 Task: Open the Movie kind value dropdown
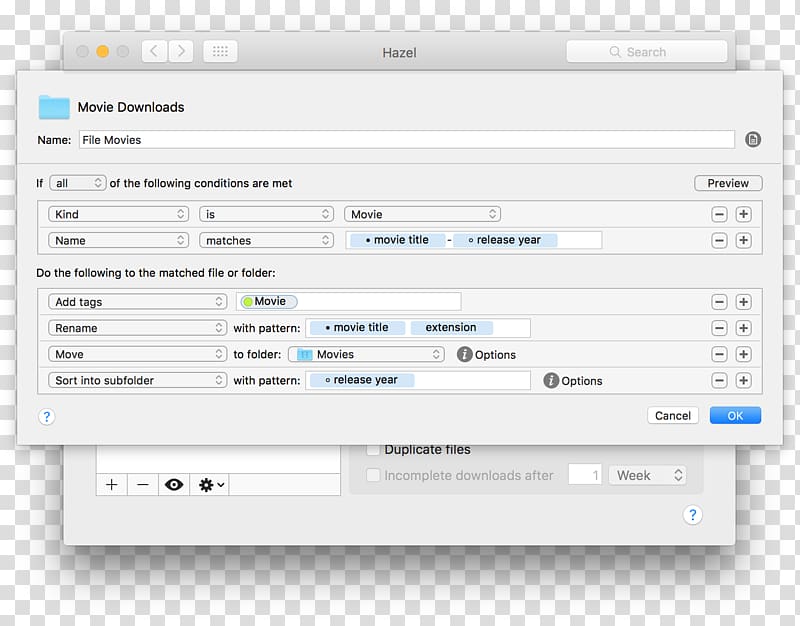point(422,214)
